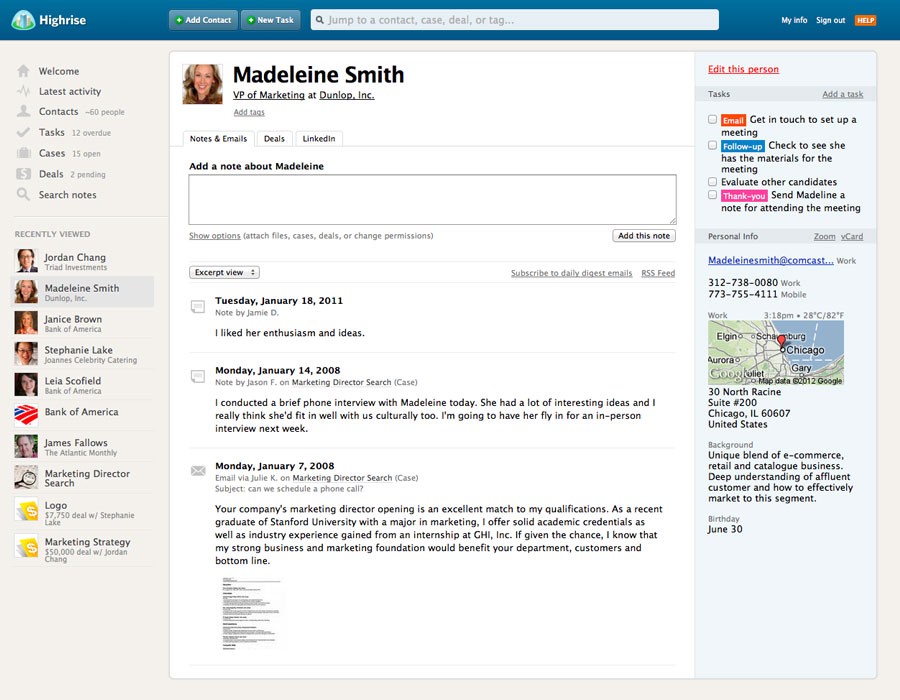Screen dimensions: 900x700
Task: Click the Add a note text area
Action: tap(432, 199)
